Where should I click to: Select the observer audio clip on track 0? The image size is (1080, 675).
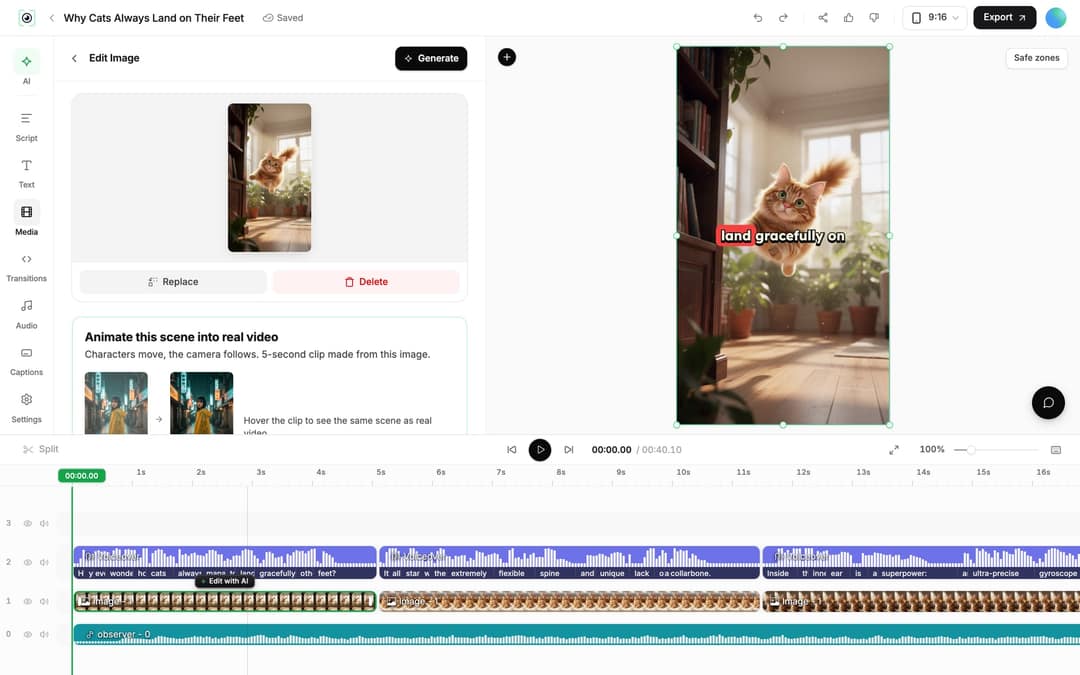tap(577, 634)
